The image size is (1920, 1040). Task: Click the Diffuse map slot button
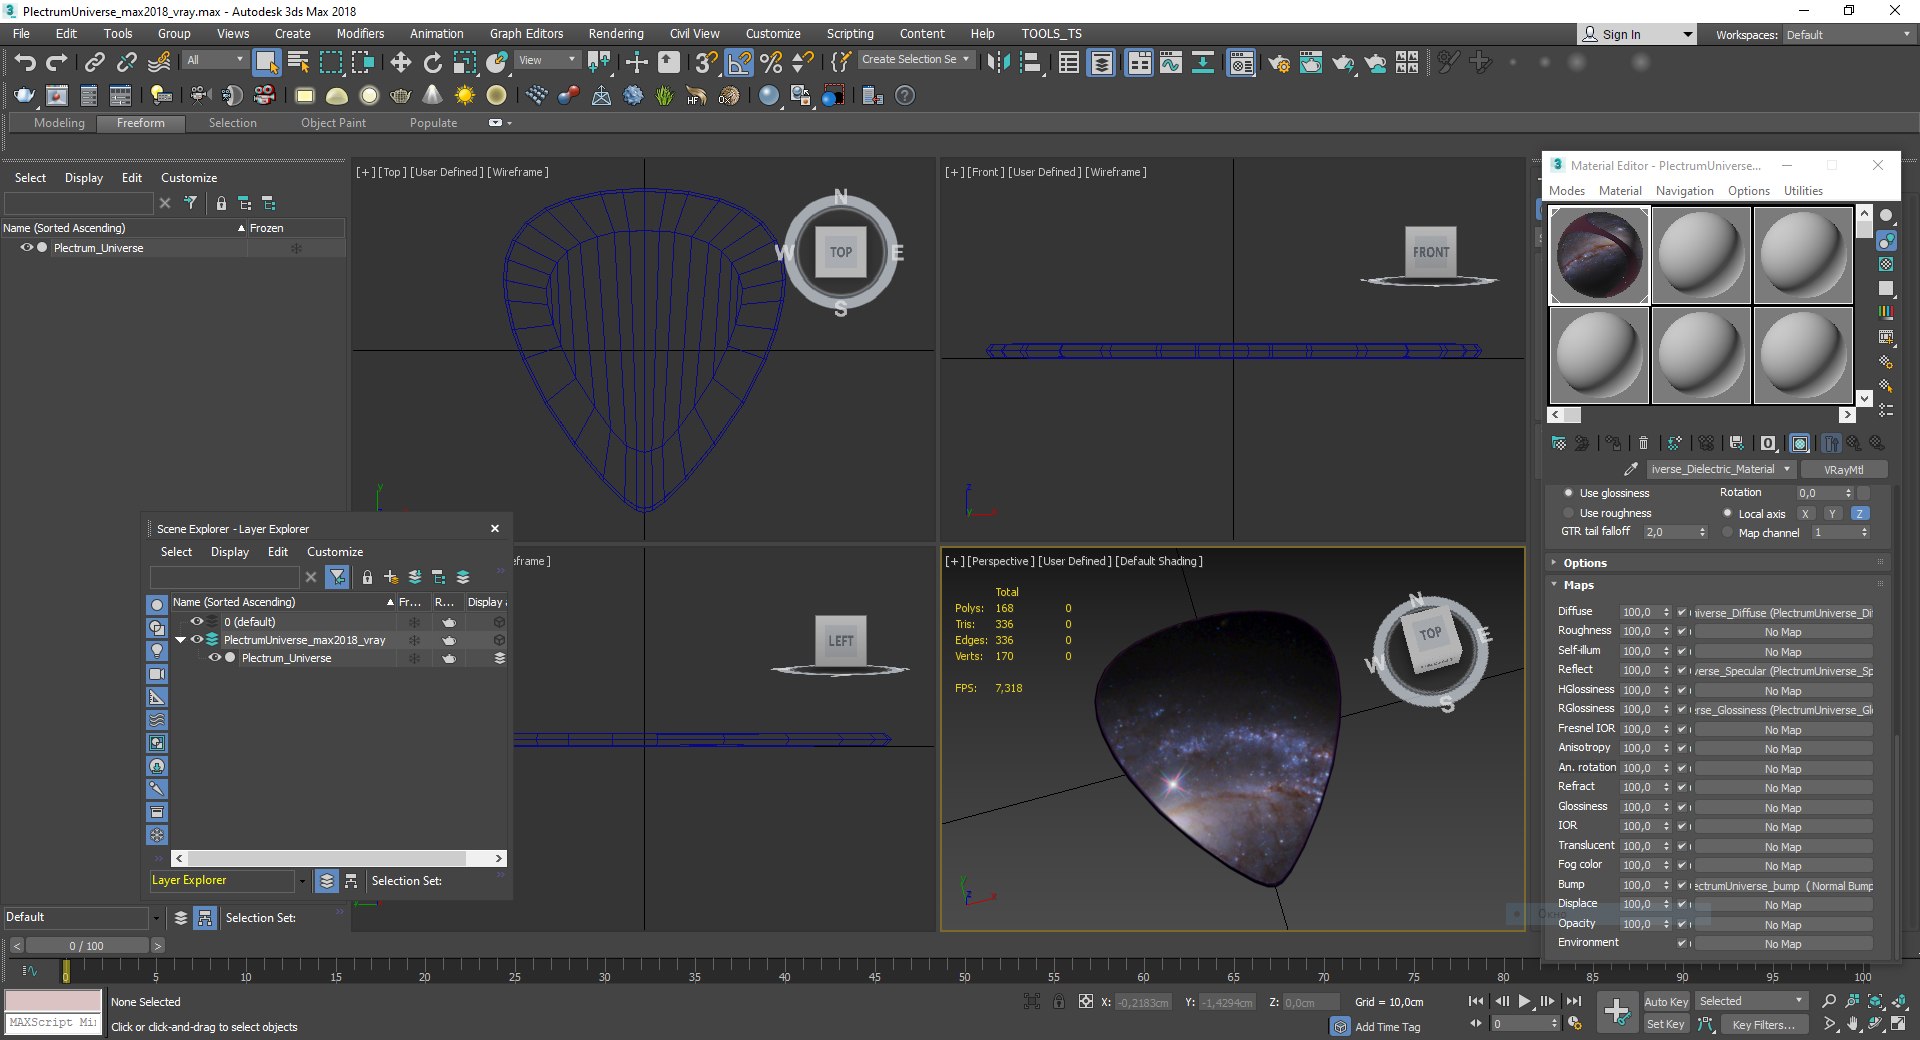[x=1783, y=612]
